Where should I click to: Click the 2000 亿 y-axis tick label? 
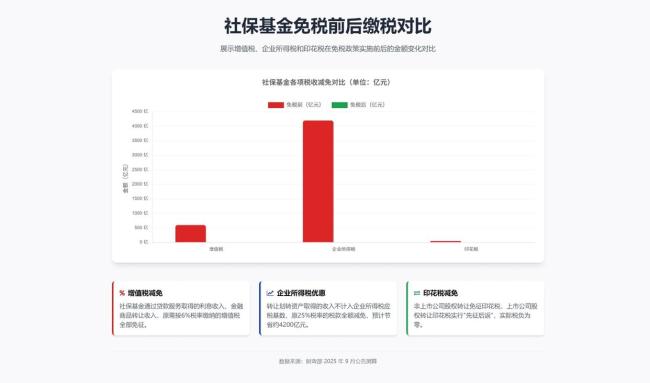140,184
